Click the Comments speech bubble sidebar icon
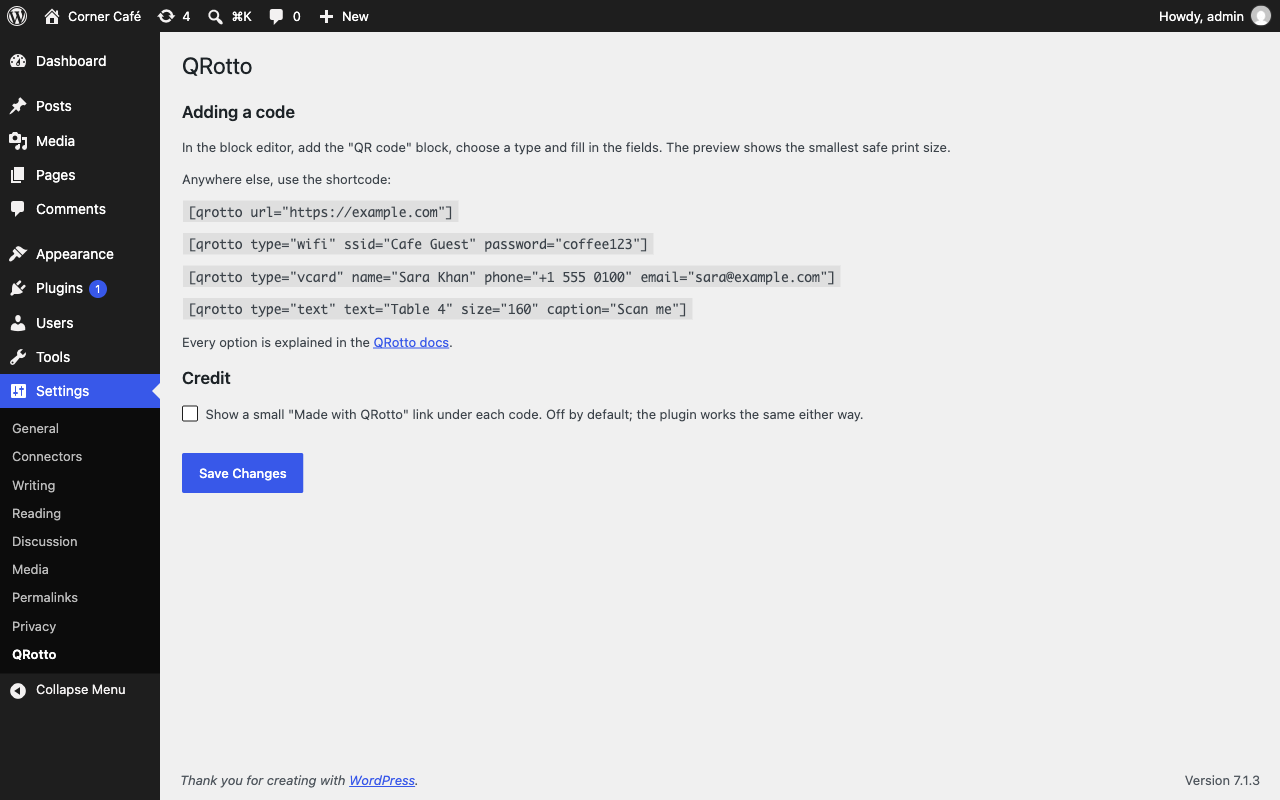The image size is (1280, 800). click(18, 209)
